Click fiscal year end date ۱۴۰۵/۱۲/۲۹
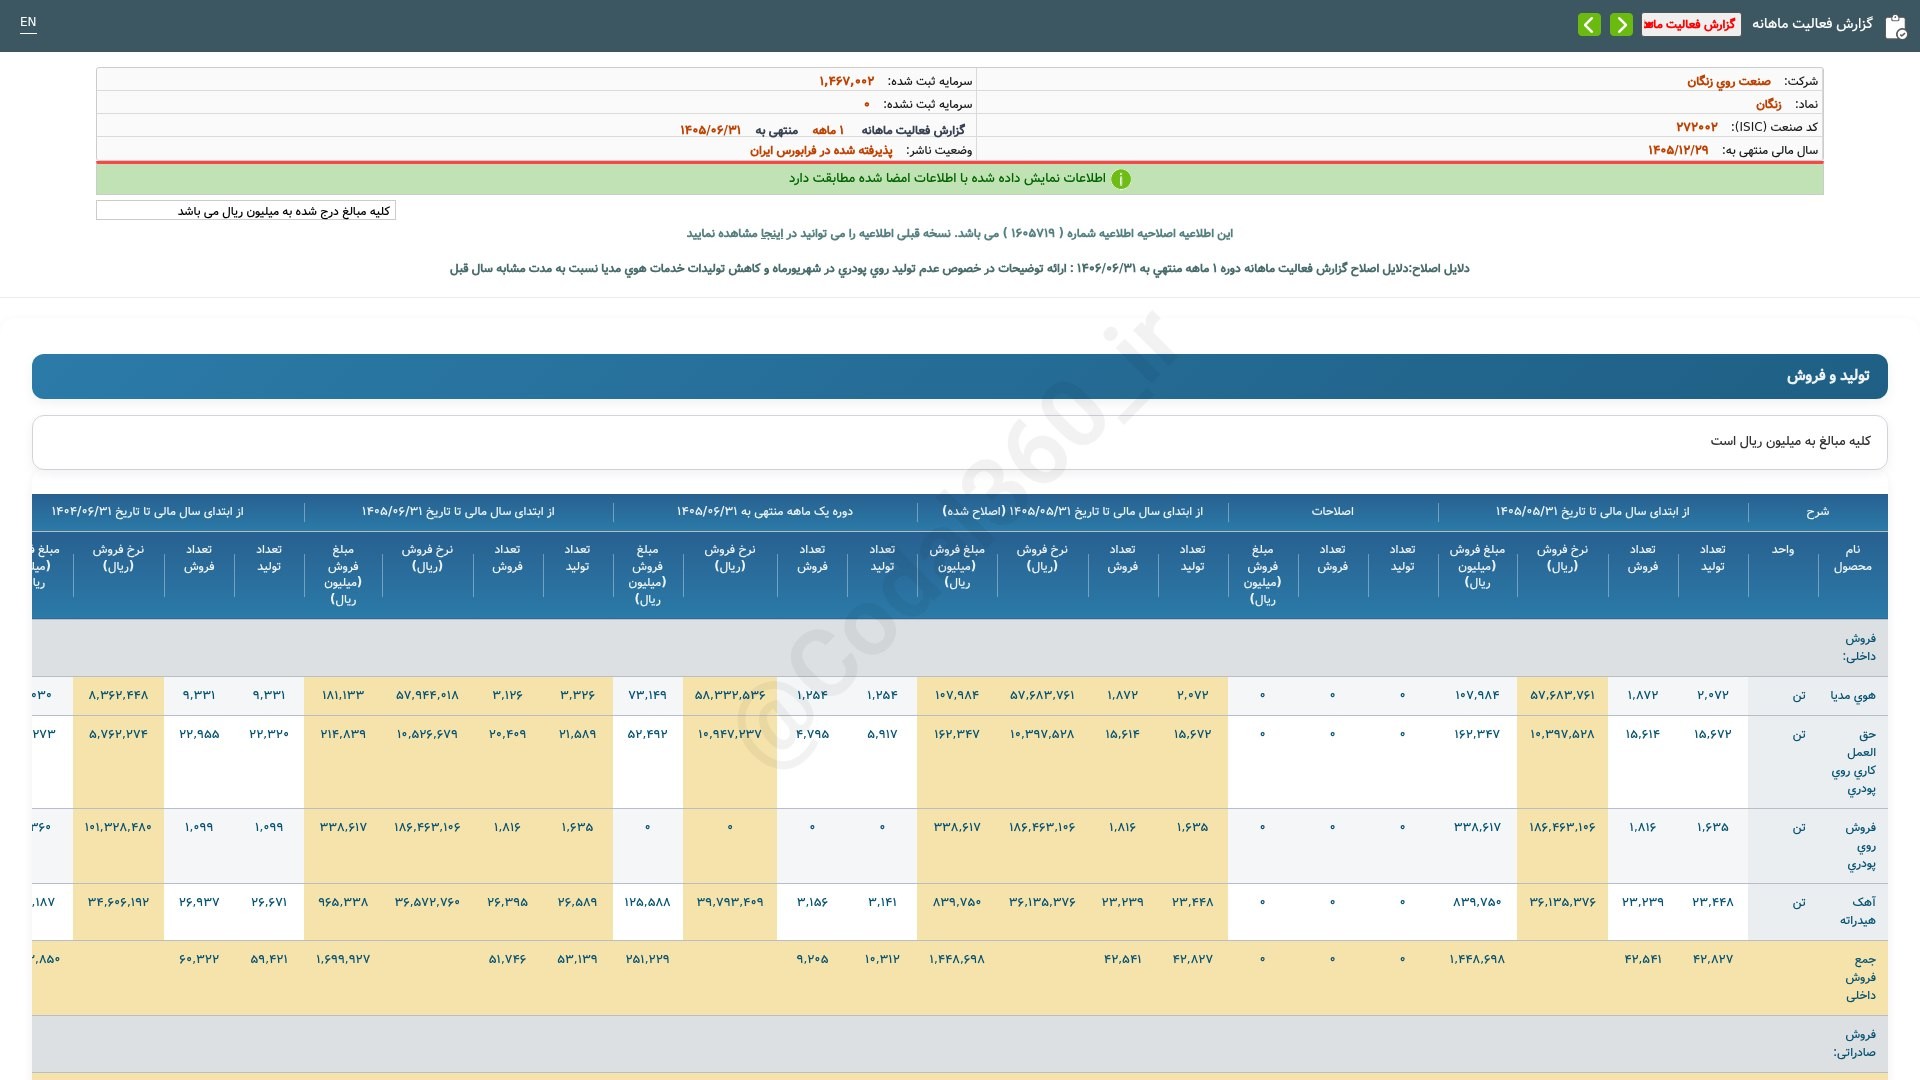The image size is (1920, 1080). 1678,150
